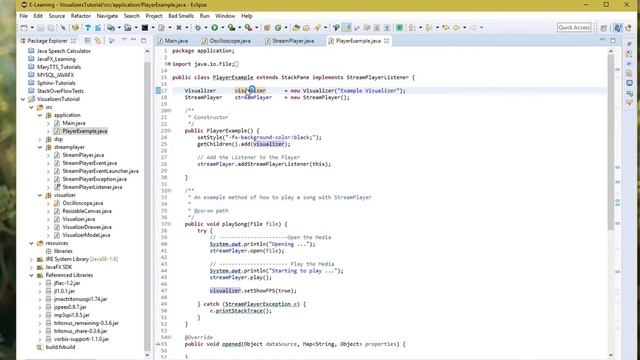
Task: Click the Previous Annotation toolbar icon
Action: [429, 27]
